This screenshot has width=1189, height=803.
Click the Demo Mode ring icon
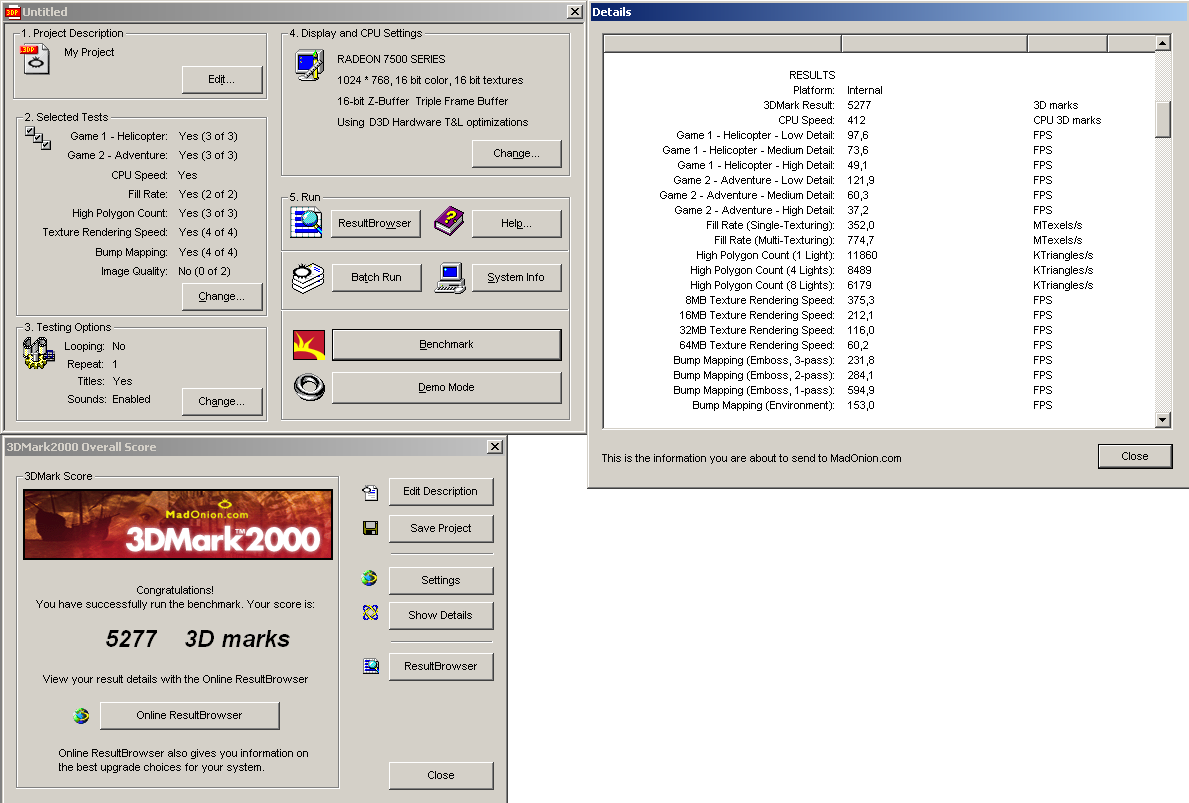(x=307, y=387)
